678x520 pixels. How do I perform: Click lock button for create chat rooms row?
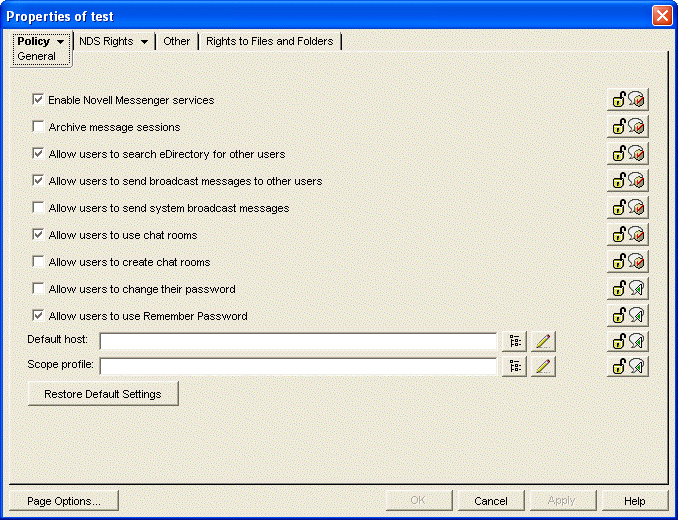(627, 262)
